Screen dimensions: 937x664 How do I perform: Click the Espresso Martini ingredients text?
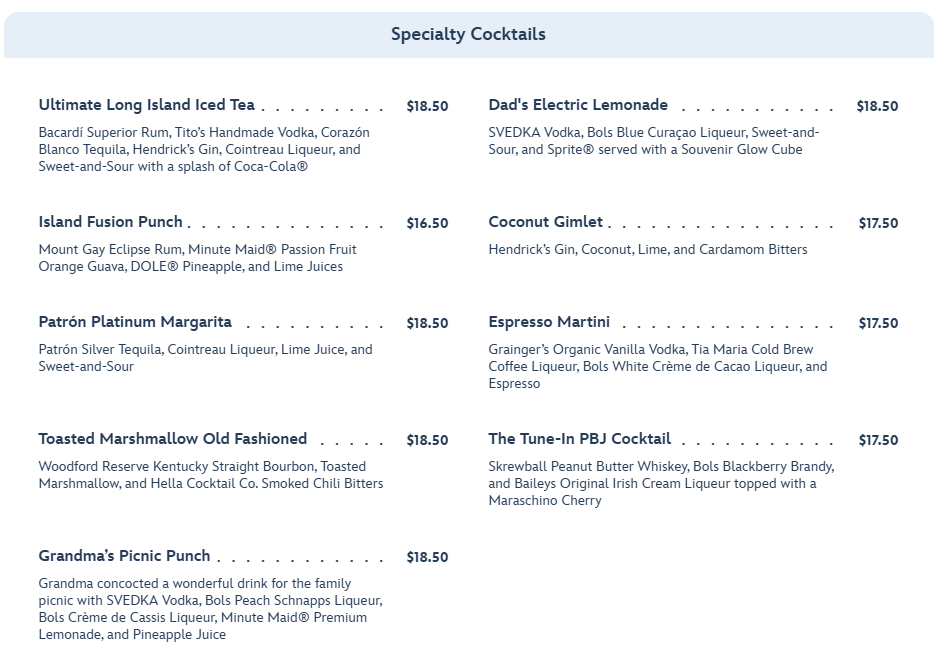(x=658, y=366)
